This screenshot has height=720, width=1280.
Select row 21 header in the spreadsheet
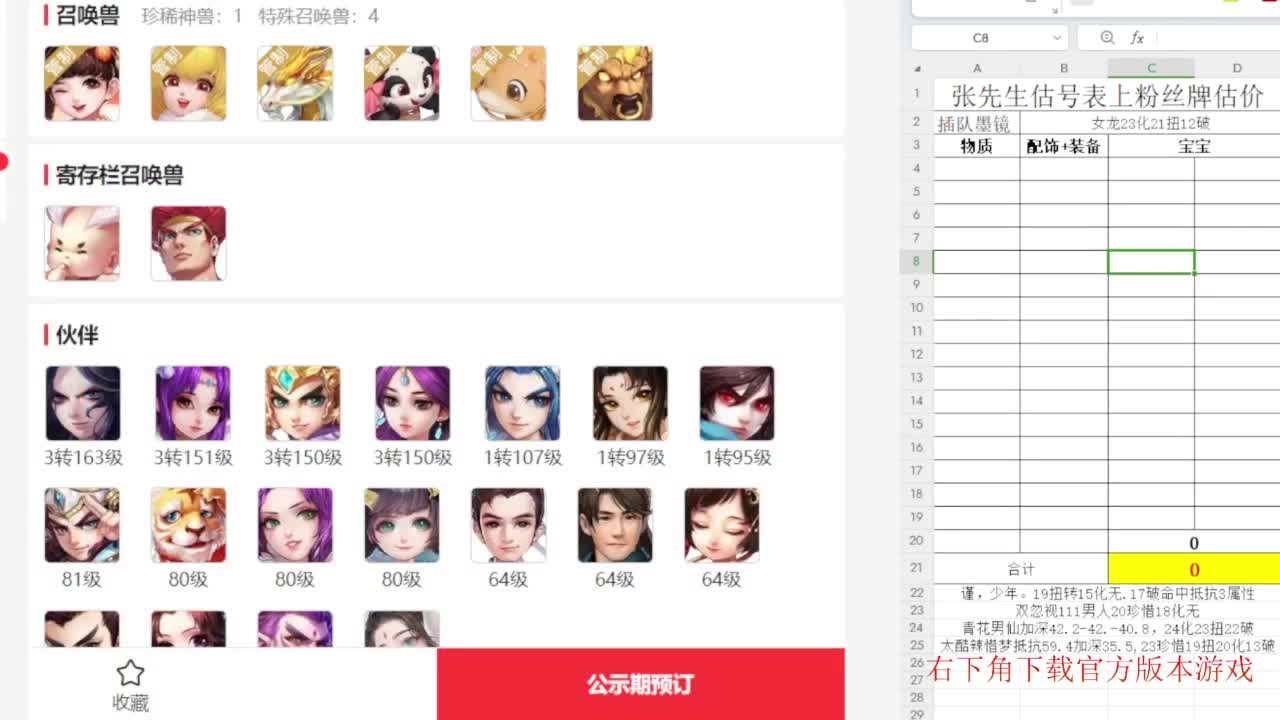tap(917, 568)
